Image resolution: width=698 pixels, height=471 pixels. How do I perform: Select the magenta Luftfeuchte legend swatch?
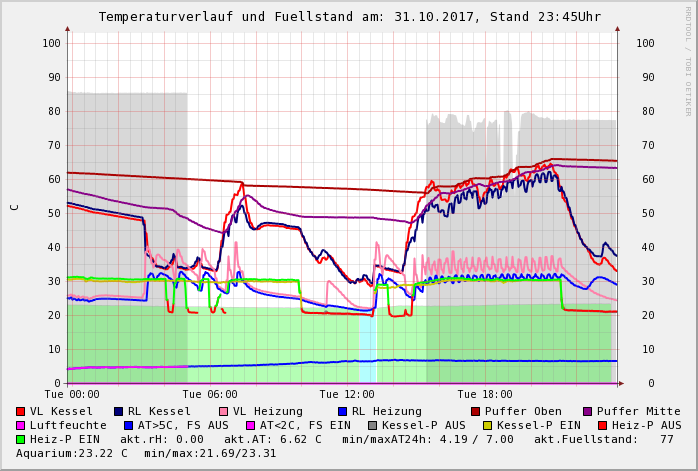tap(21, 425)
